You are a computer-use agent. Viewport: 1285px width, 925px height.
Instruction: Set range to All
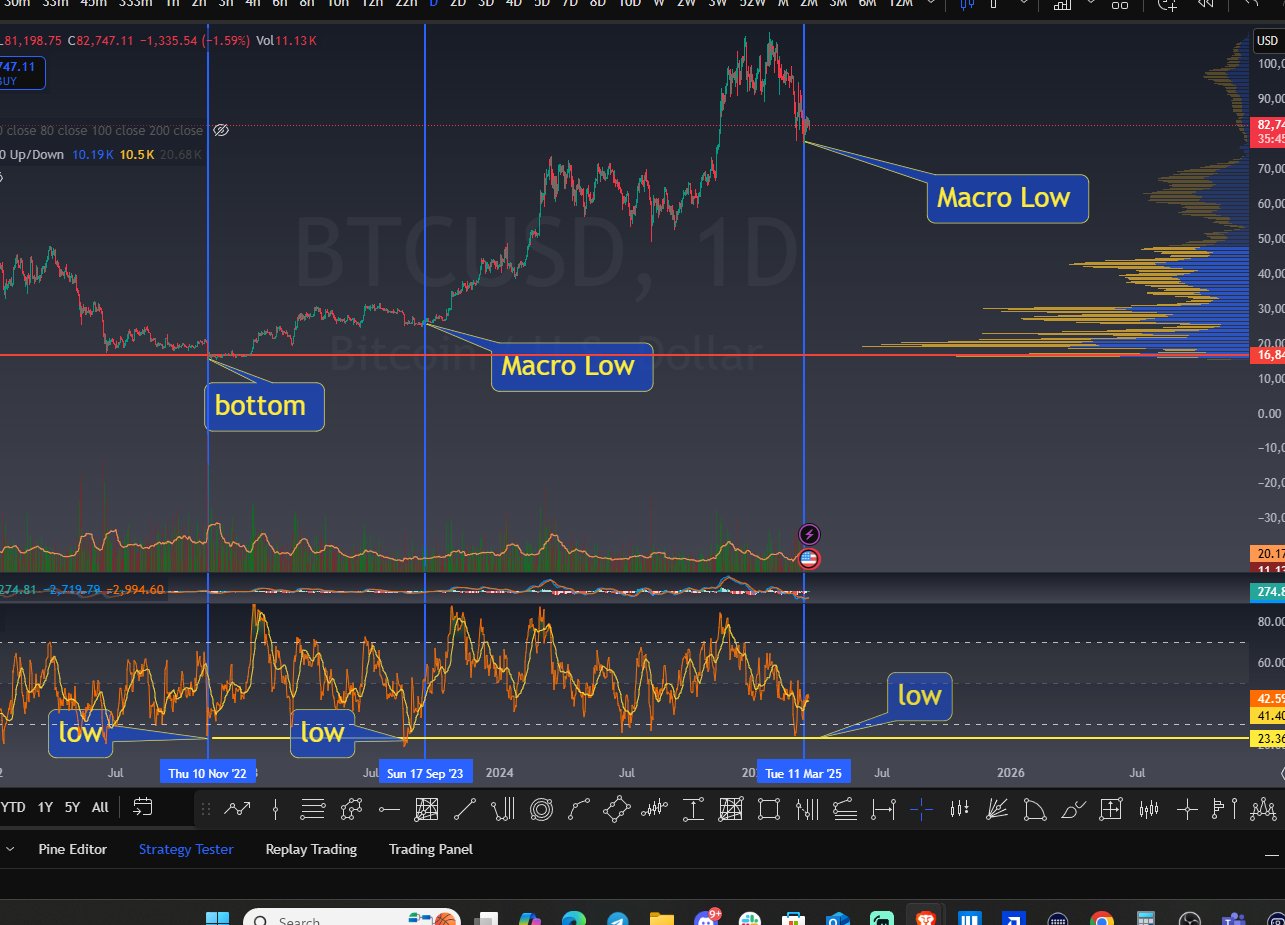click(x=100, y=807)
